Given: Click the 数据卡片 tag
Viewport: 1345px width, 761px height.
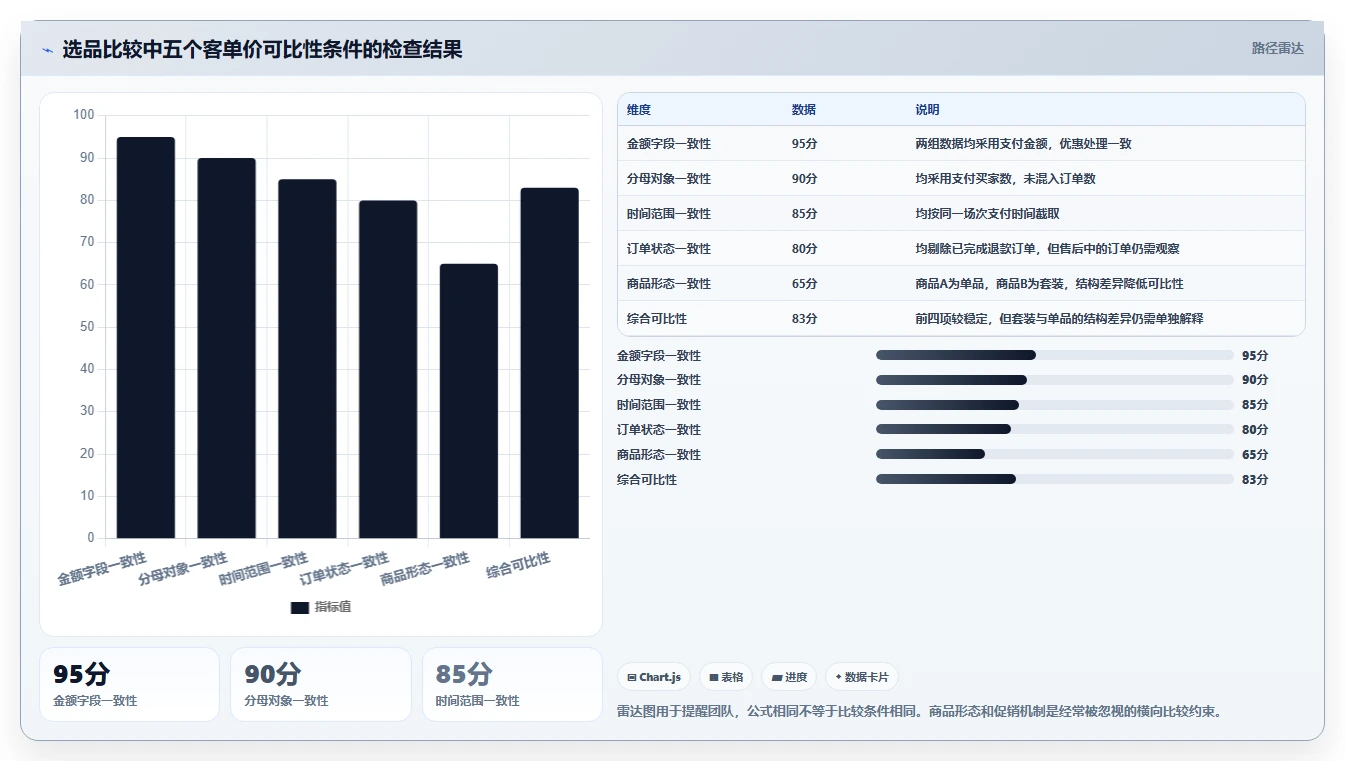Looking at the screenshot, I should click(x=861, y=677).
